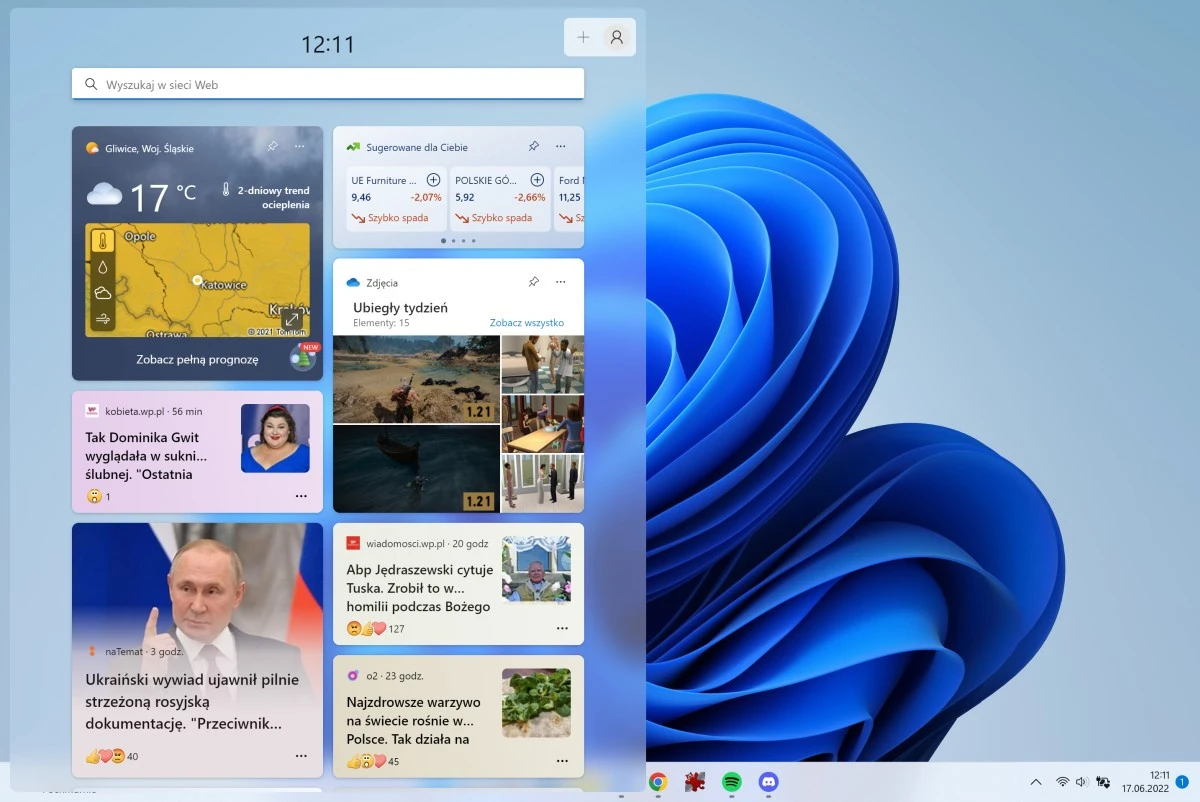
Task: Click "Zobacz wszystko" in the Zdjęcia widget
Action: tap(525, 322)
